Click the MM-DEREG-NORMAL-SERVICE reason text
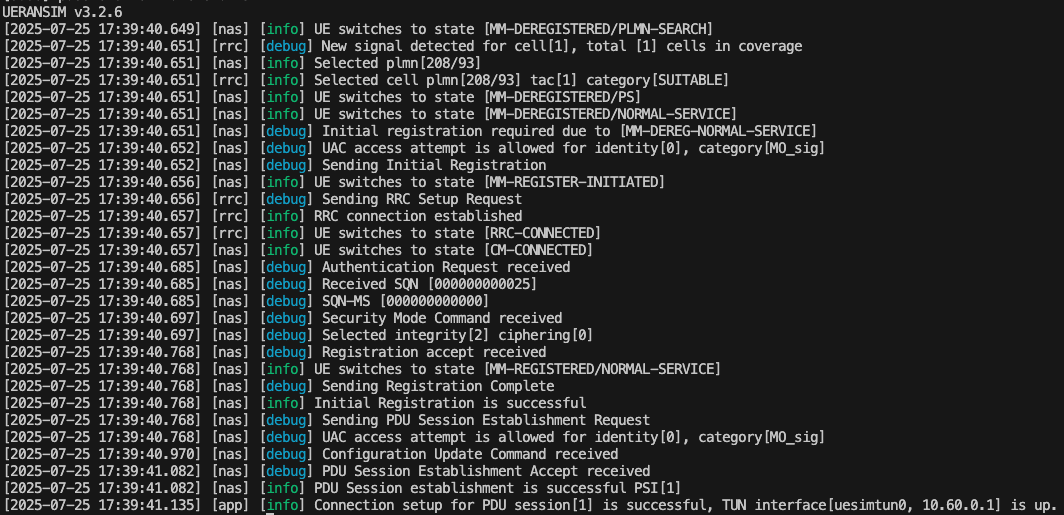This screenshot has width=1064, height=515. [x=718, y=131]
